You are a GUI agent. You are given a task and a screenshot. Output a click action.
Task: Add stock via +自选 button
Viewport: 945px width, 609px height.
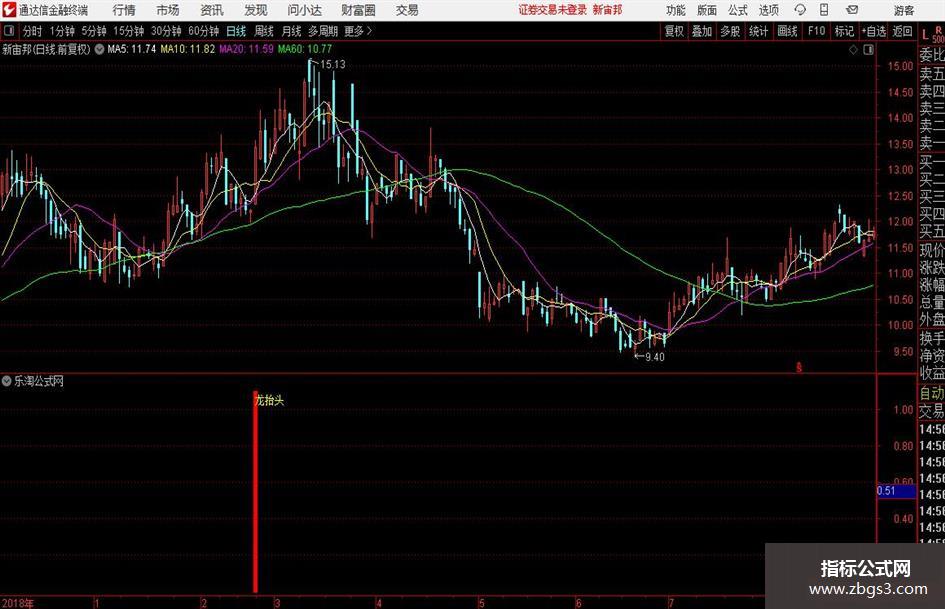(873, 31)
